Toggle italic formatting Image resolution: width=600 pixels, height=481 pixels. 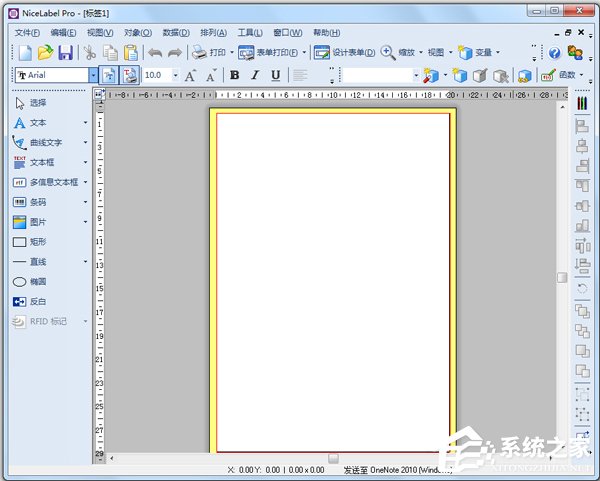tap(255, 75)
